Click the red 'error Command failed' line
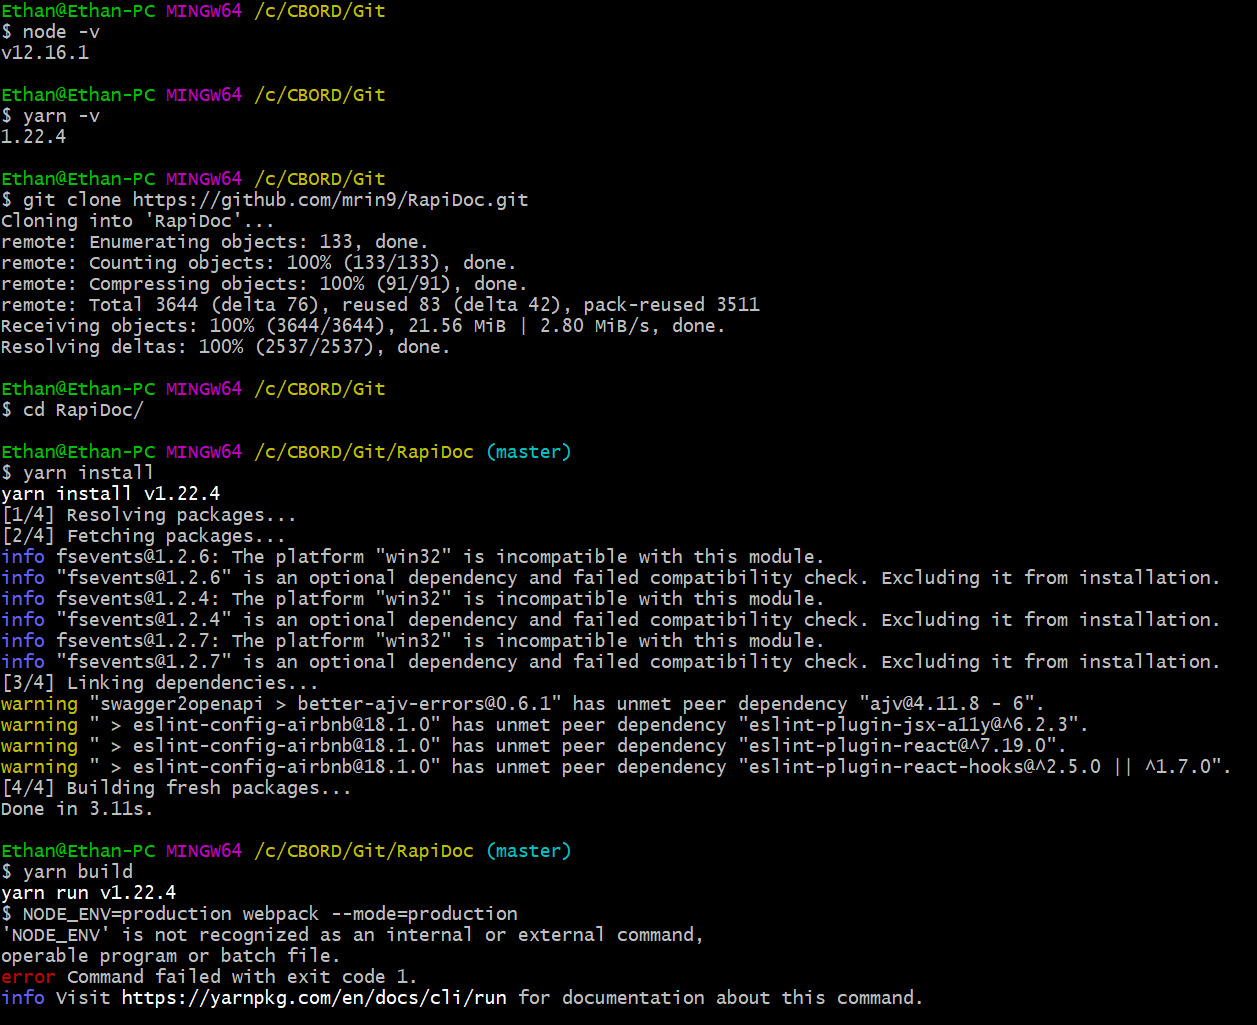 pyautogui.click(x=209, y=977)
